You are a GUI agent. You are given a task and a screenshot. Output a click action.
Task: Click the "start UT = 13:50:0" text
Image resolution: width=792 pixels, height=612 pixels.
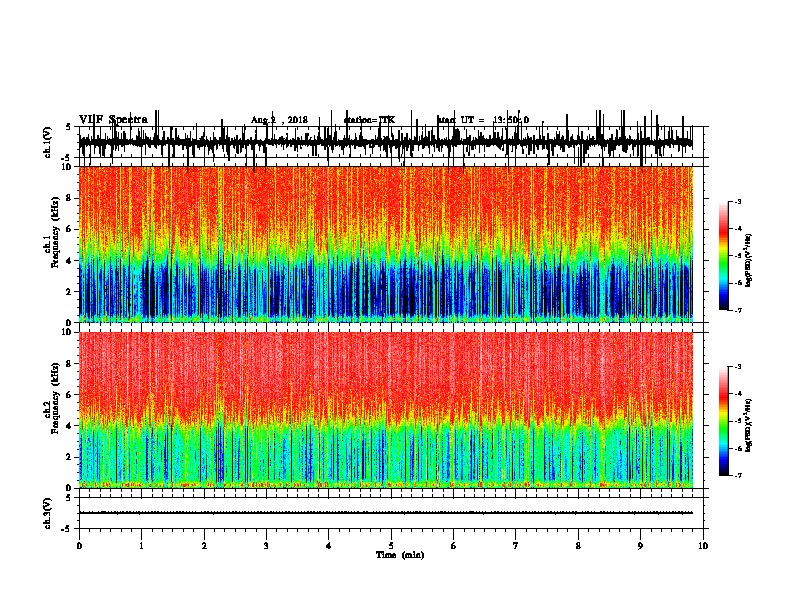pyautogui.click(x=483, y=120)
